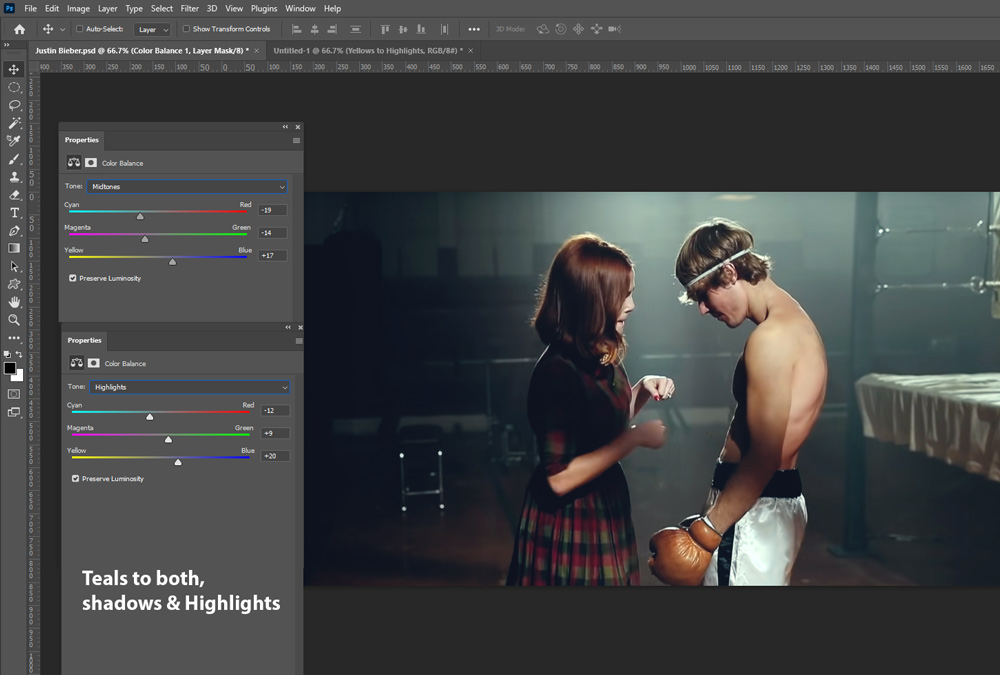1000x675 pixels.
Task: Select the Zoom tool
Action: 14,320
